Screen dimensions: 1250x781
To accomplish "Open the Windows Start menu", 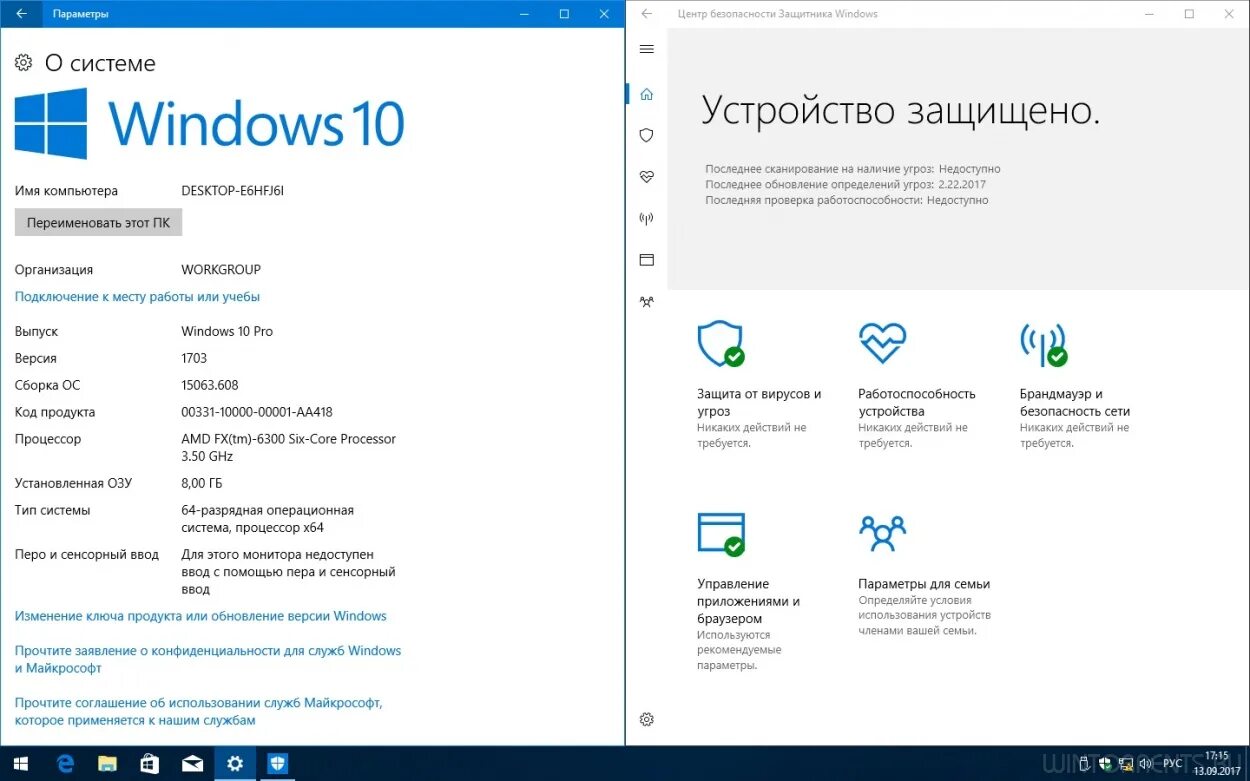I will point(21,763).
